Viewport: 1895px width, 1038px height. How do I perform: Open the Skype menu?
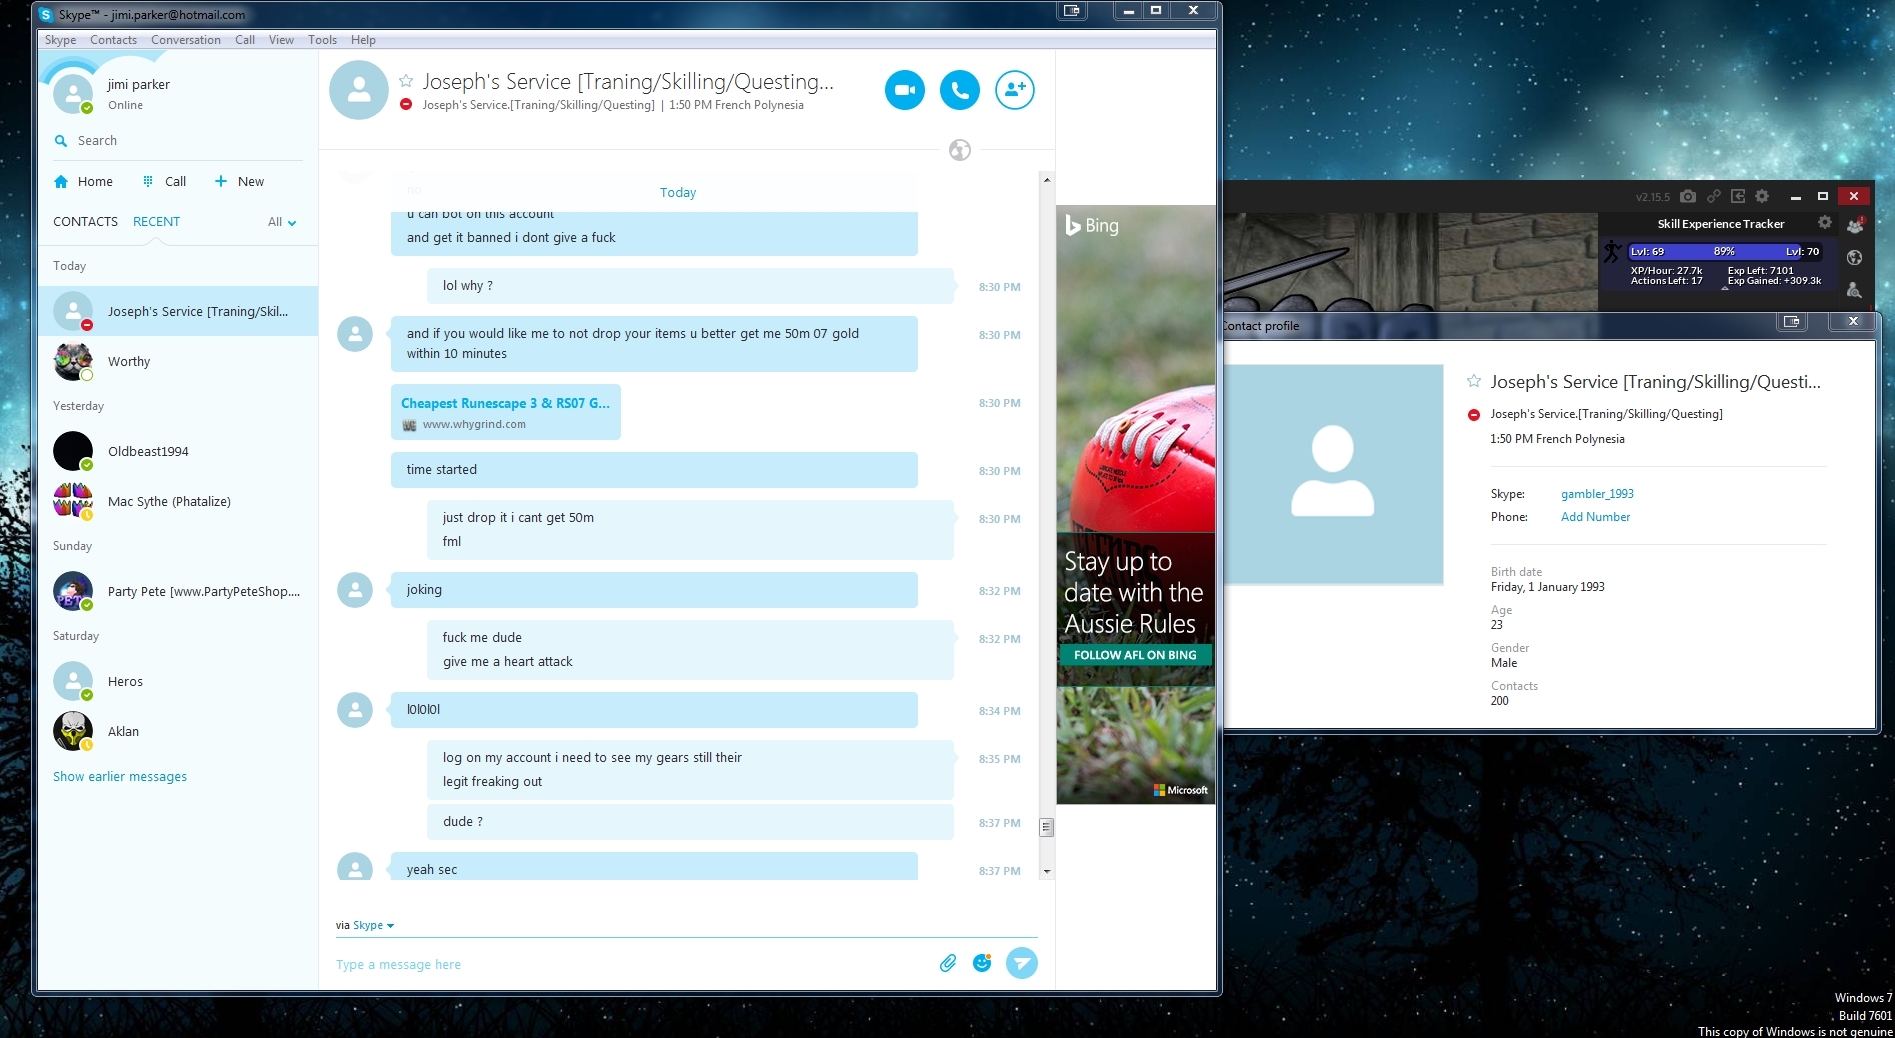click(61, 40)
